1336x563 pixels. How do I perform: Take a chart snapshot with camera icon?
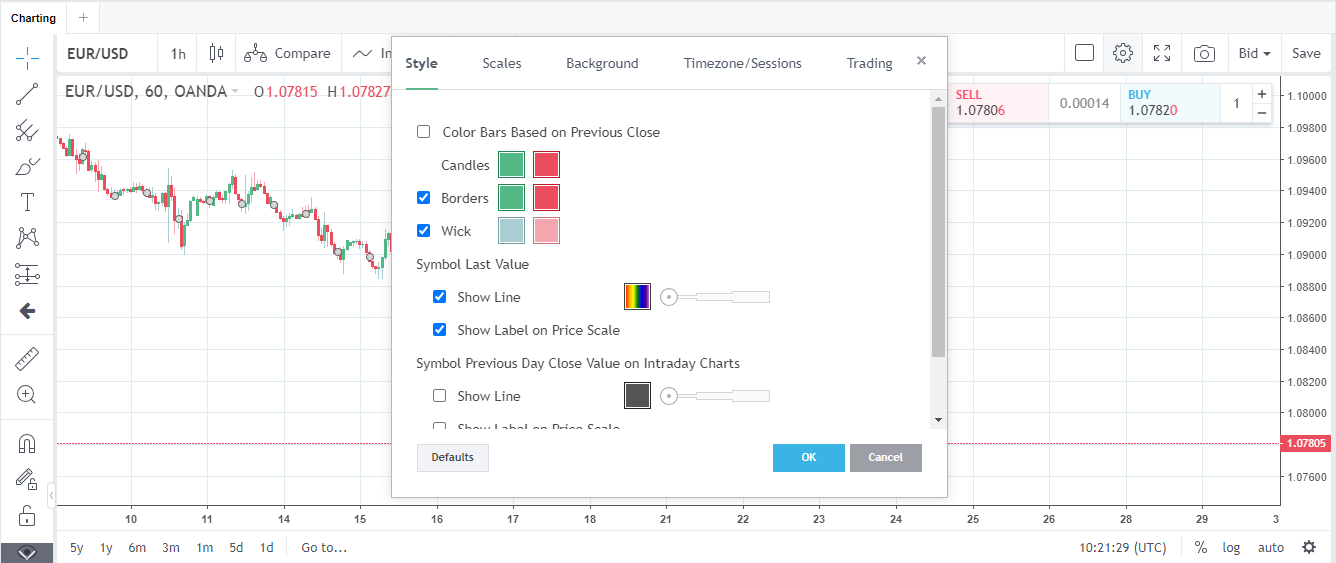tap(1204, 53)
